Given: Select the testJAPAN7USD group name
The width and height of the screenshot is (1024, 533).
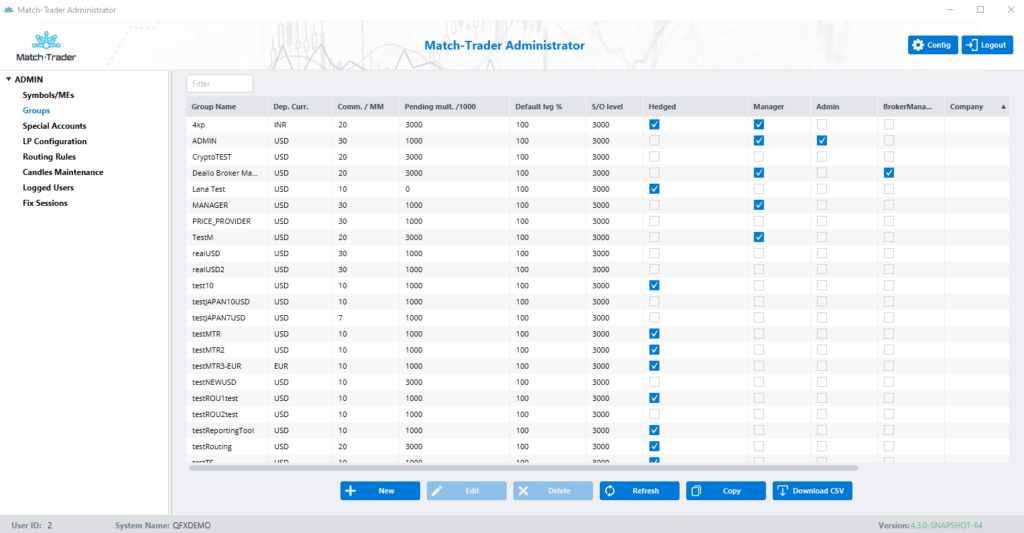Looking at the screenshot, I should [x=219, y=317].
